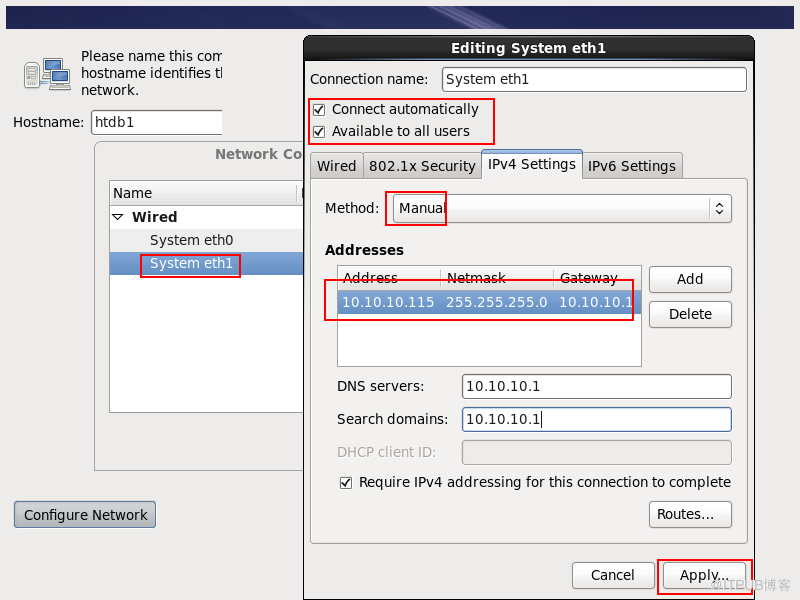
Task: Click the Netmask column header
Action: (x=497, y=278)
